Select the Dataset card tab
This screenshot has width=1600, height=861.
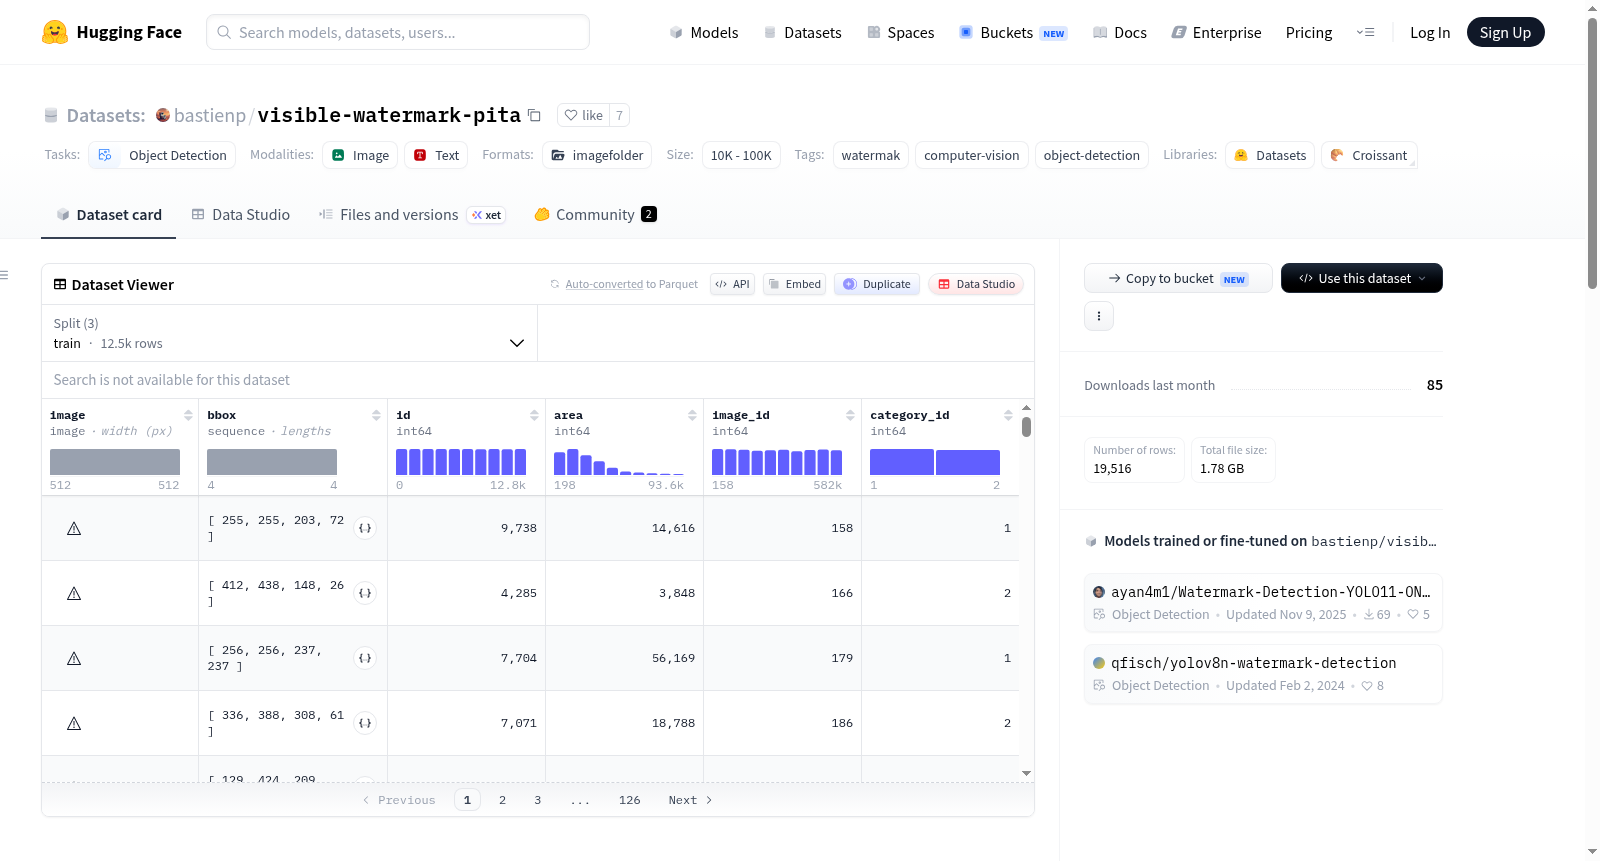(x=109, y=215)
